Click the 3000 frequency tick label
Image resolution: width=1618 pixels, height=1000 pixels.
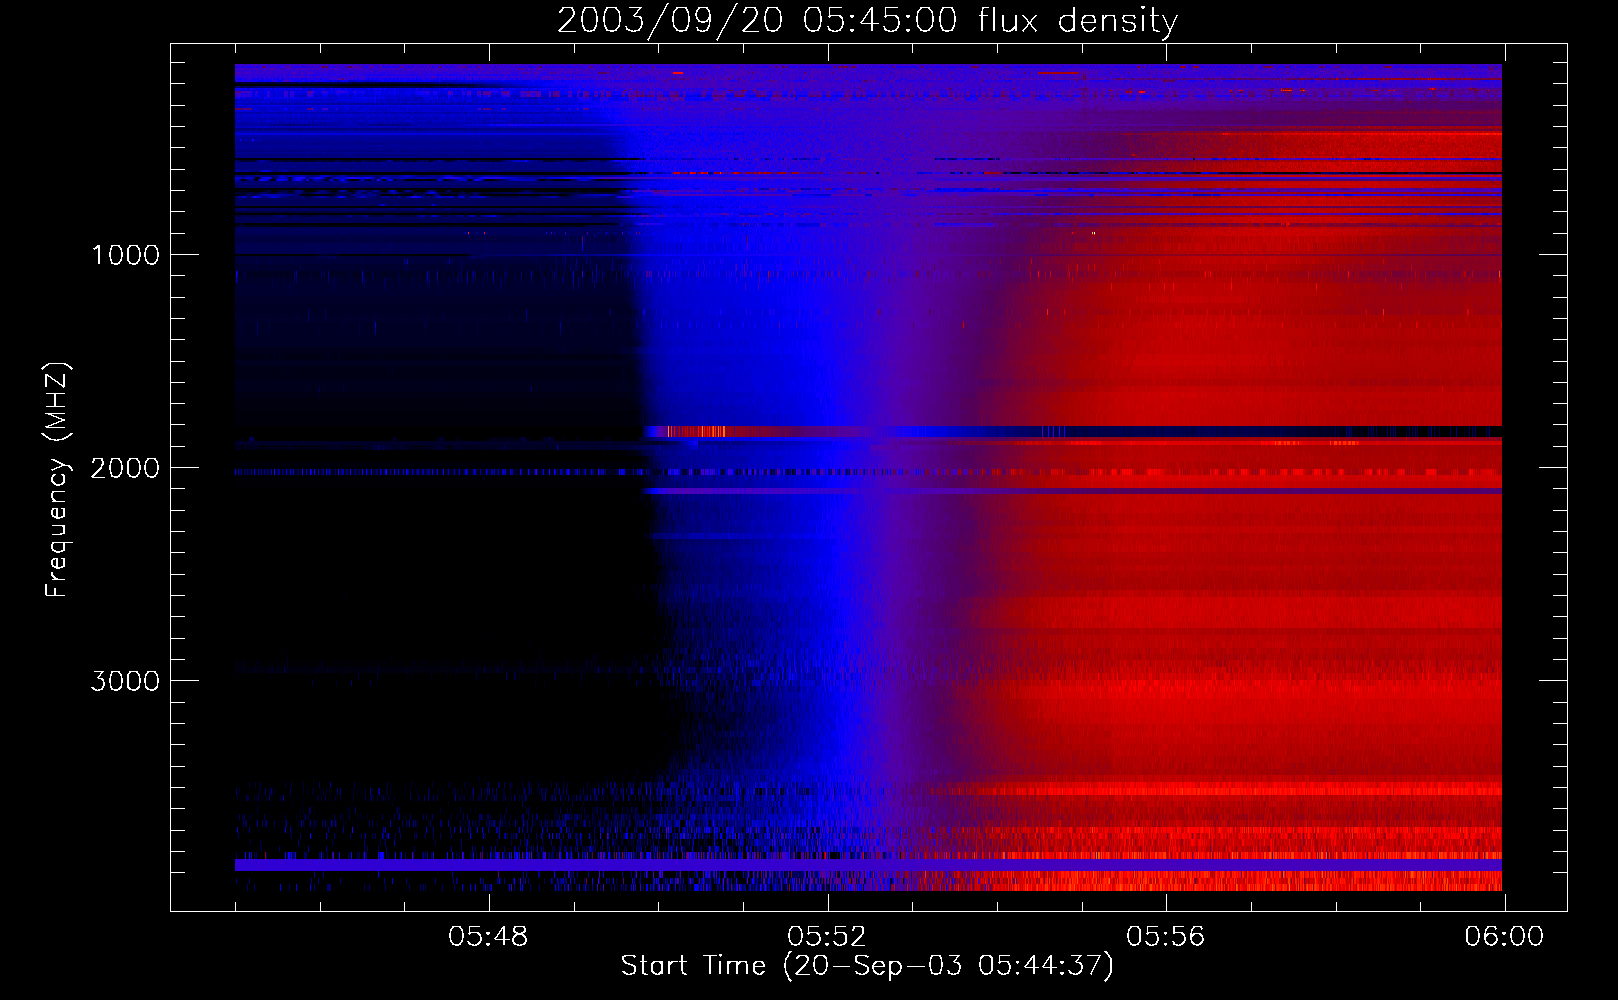125,681
